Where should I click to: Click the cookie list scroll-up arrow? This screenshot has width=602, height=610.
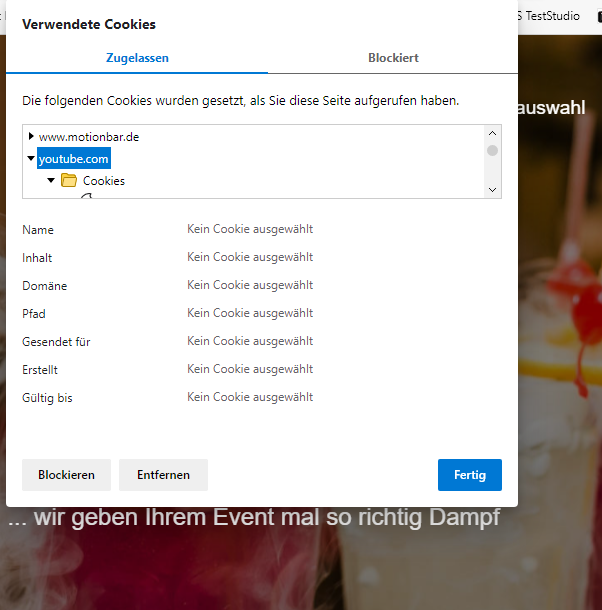(492, 133)
